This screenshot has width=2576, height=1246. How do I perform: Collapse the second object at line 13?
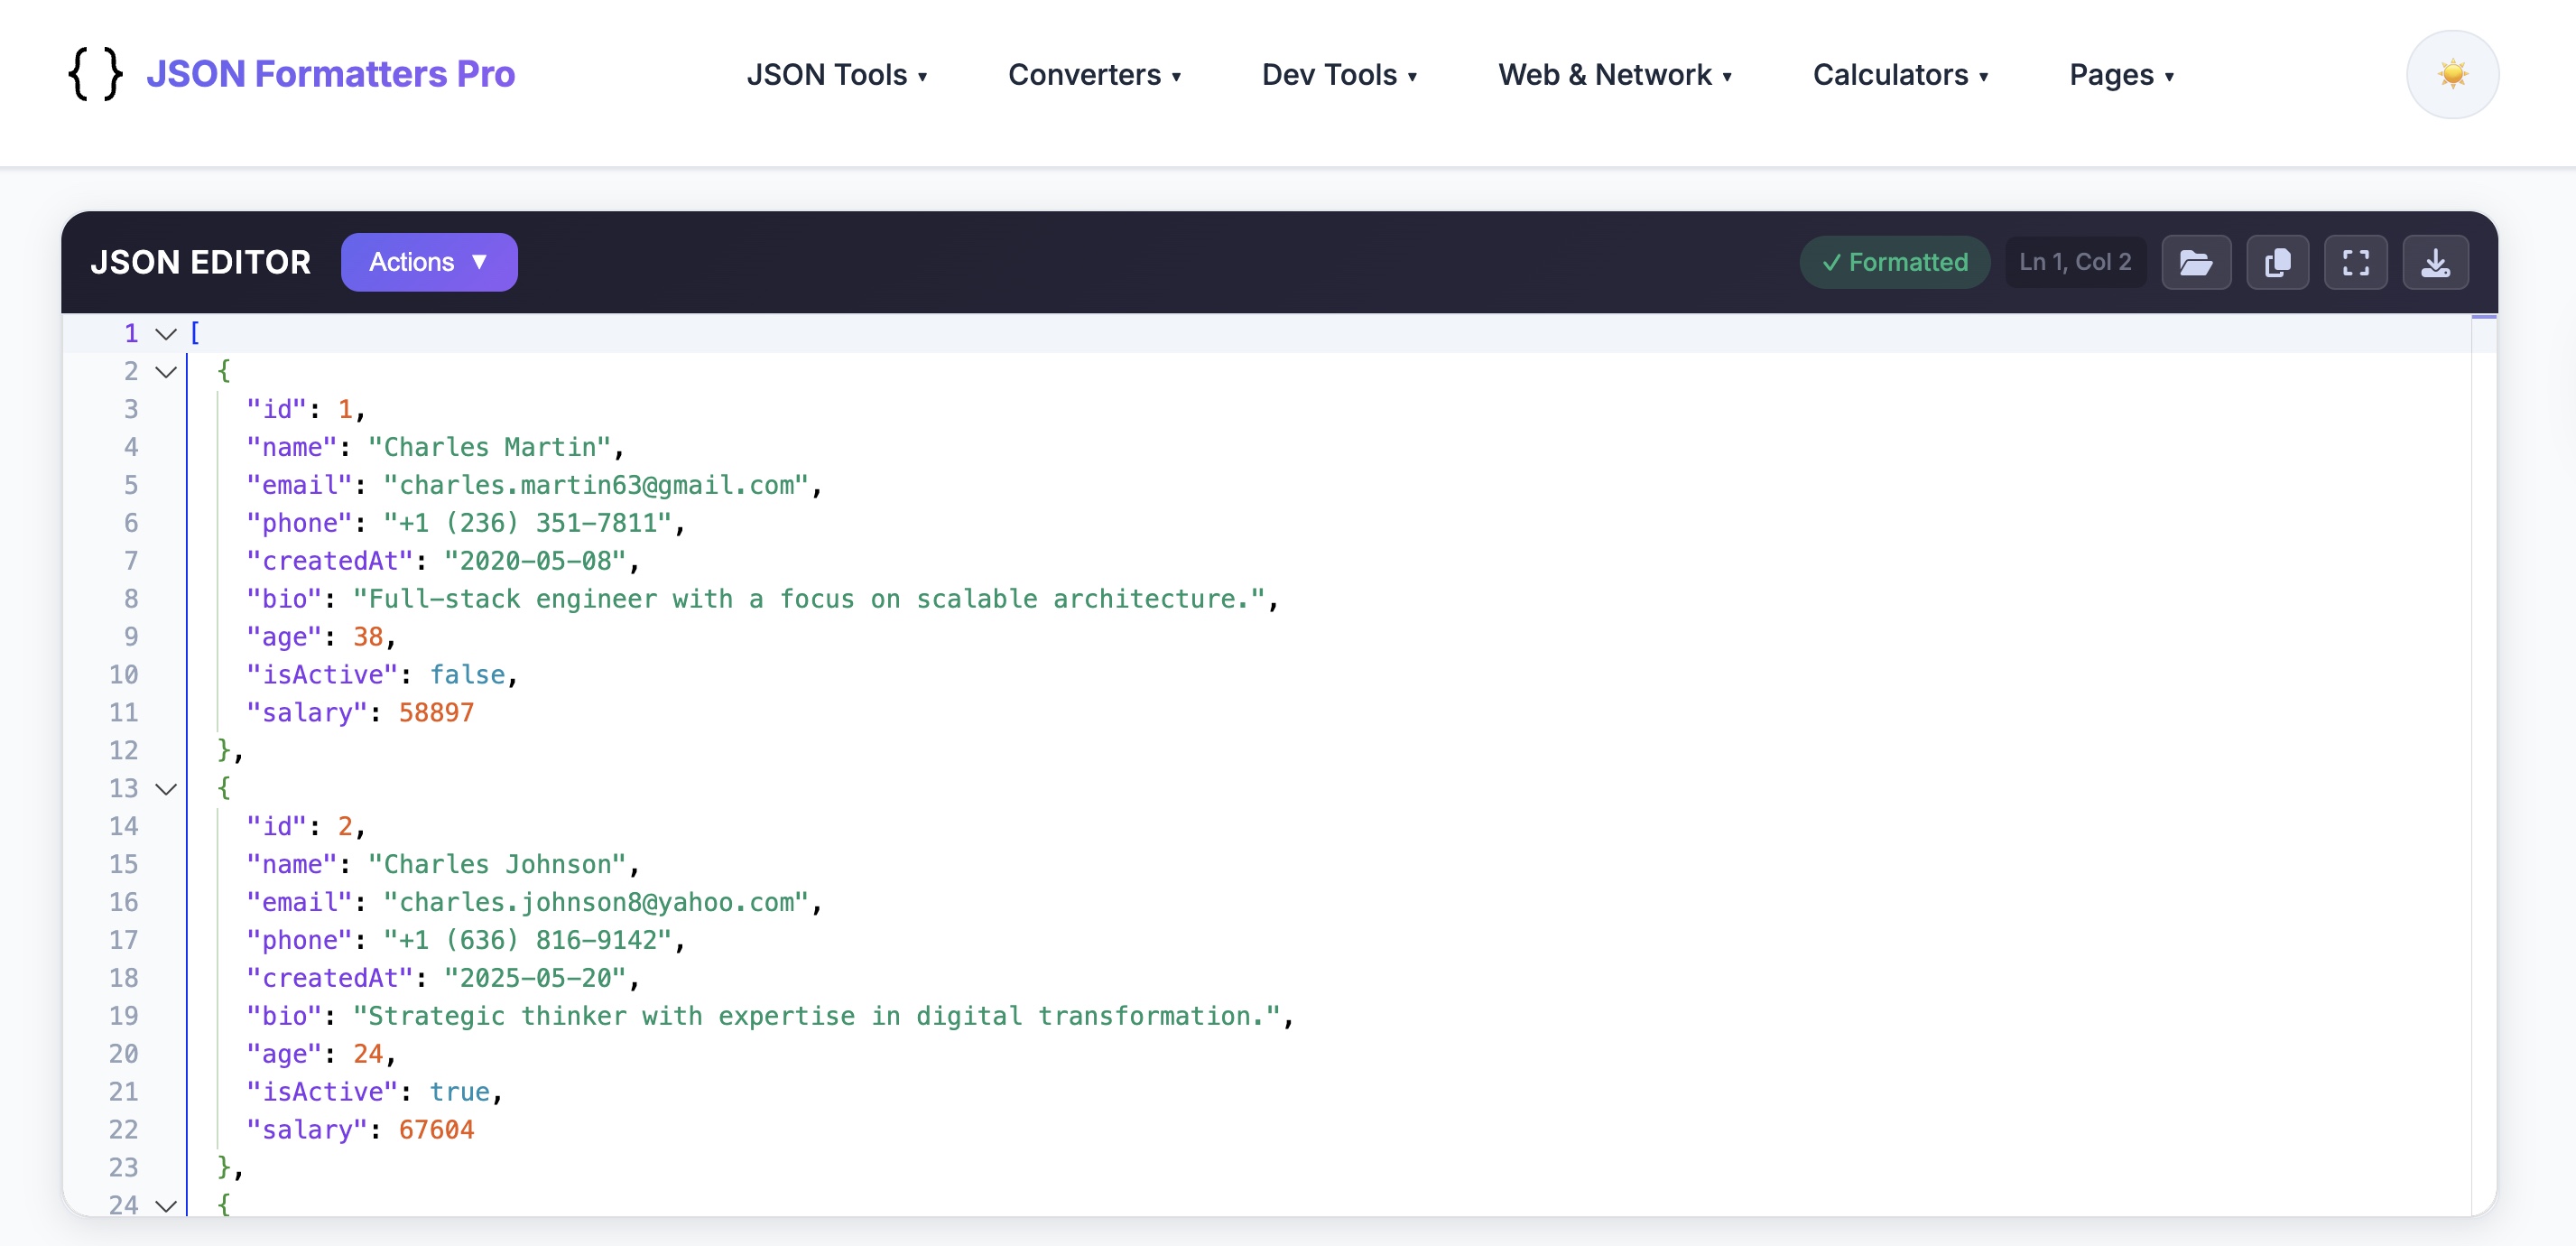coord(165,789)
